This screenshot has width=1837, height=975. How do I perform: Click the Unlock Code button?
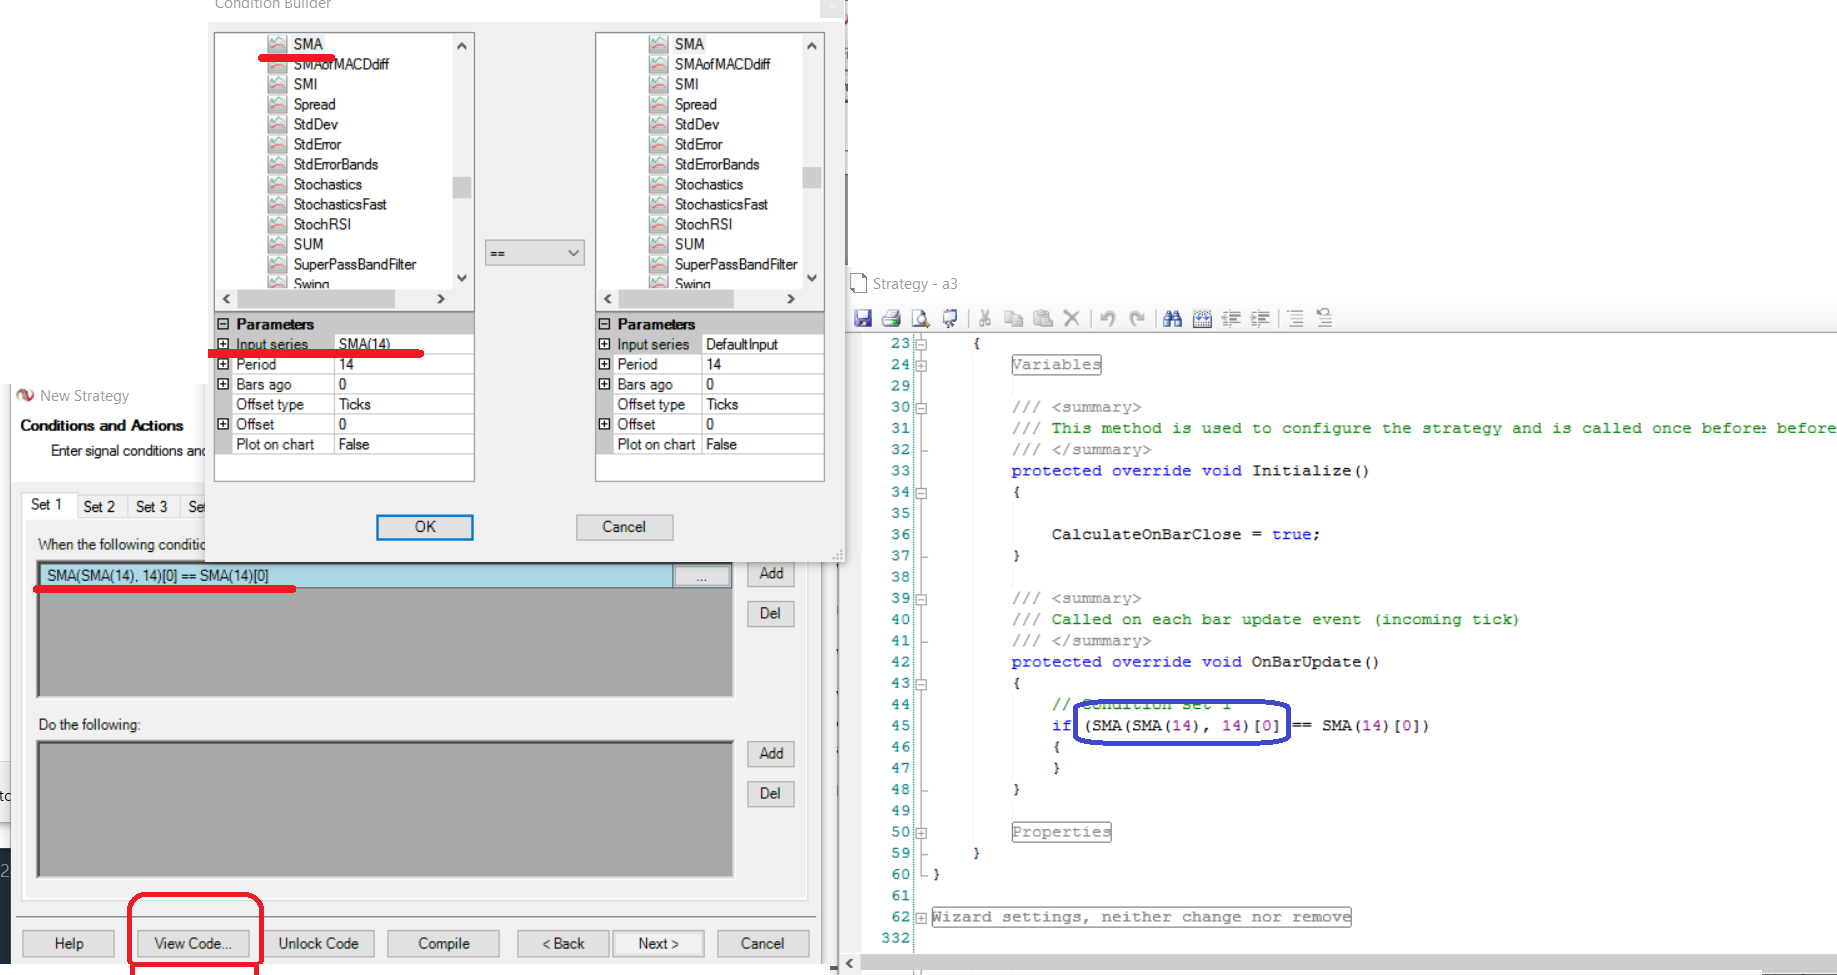coord(318,943)
